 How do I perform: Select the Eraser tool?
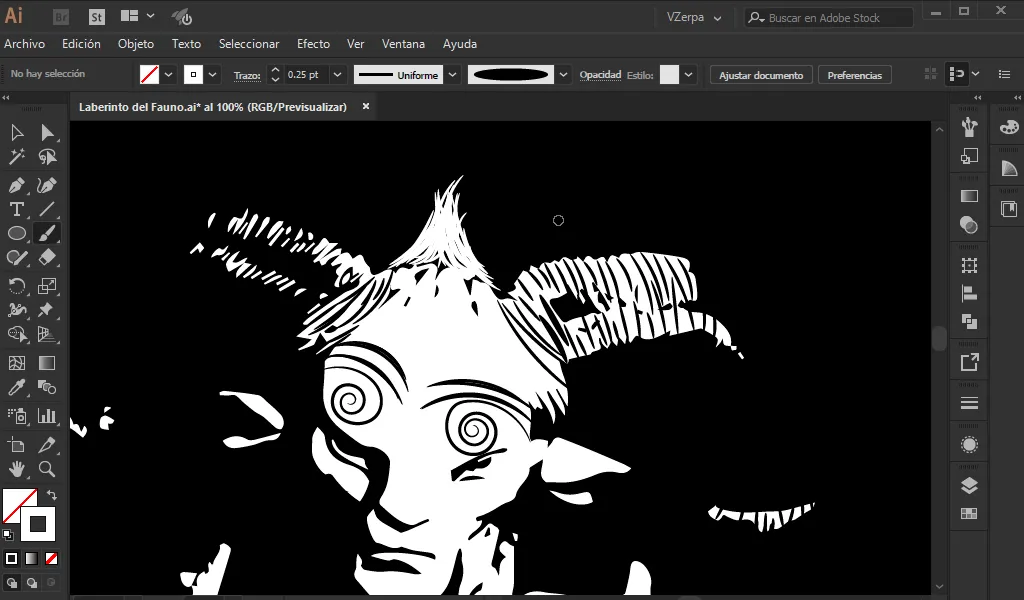click(x=47, y=257)
